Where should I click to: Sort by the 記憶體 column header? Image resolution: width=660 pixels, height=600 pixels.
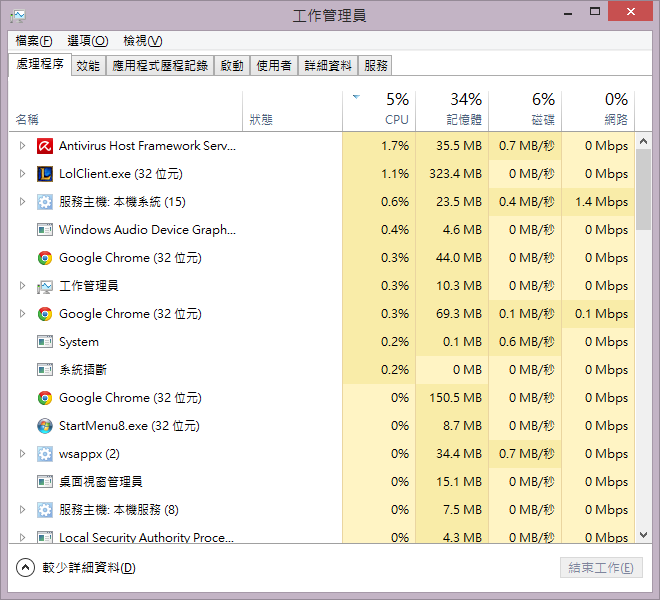[452, 111]
